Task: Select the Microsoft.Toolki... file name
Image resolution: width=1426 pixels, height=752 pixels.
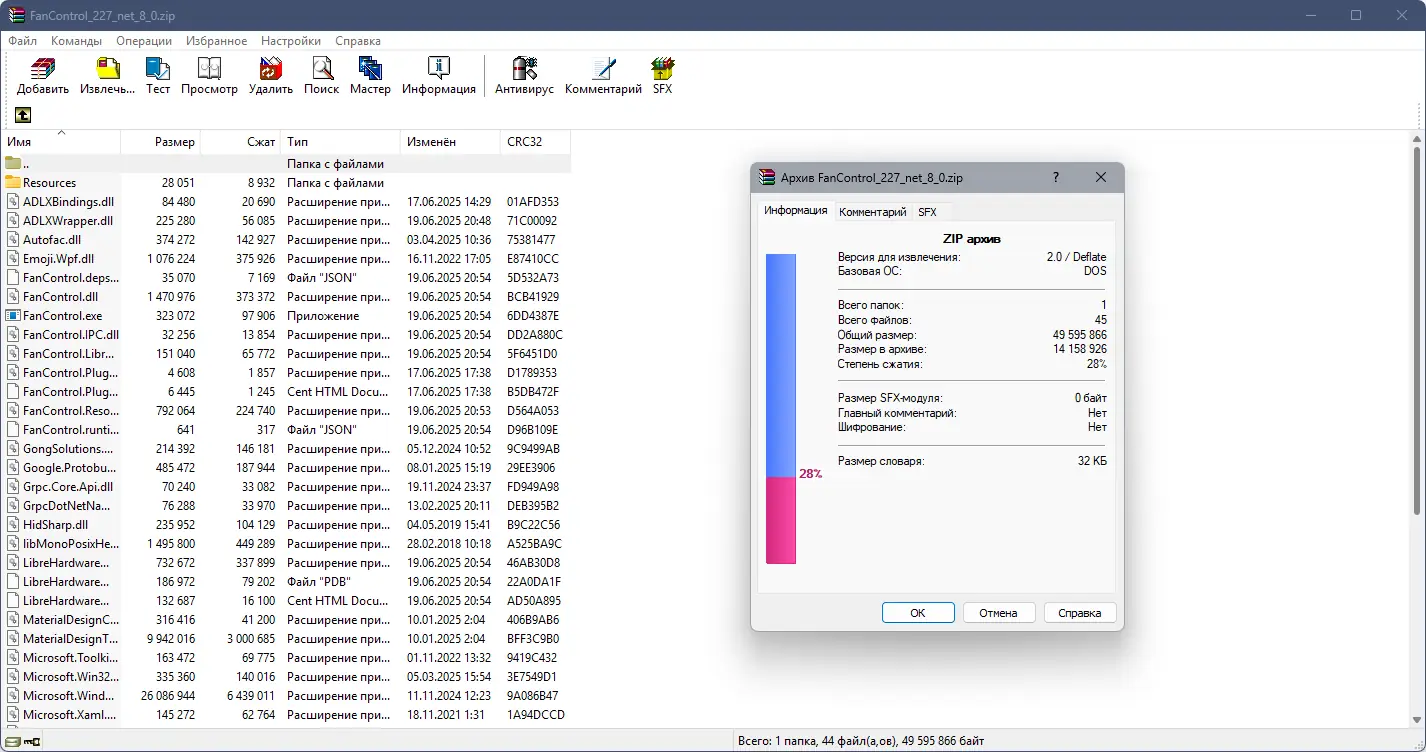Action: [71, 658]
